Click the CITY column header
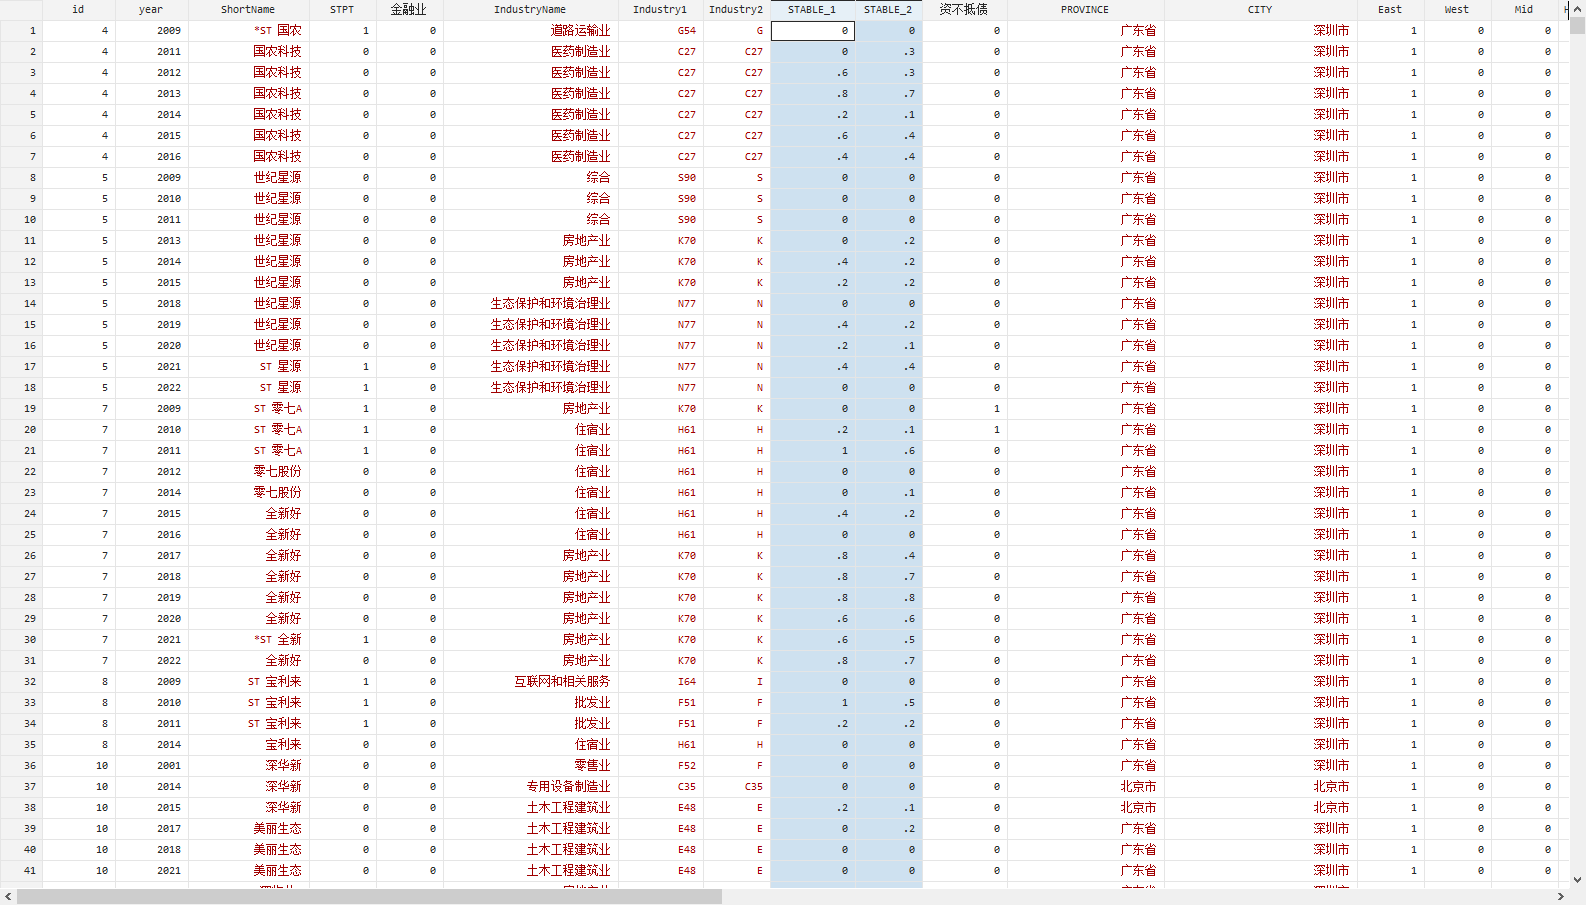 pyautogui.click(x=1260, y=10)
